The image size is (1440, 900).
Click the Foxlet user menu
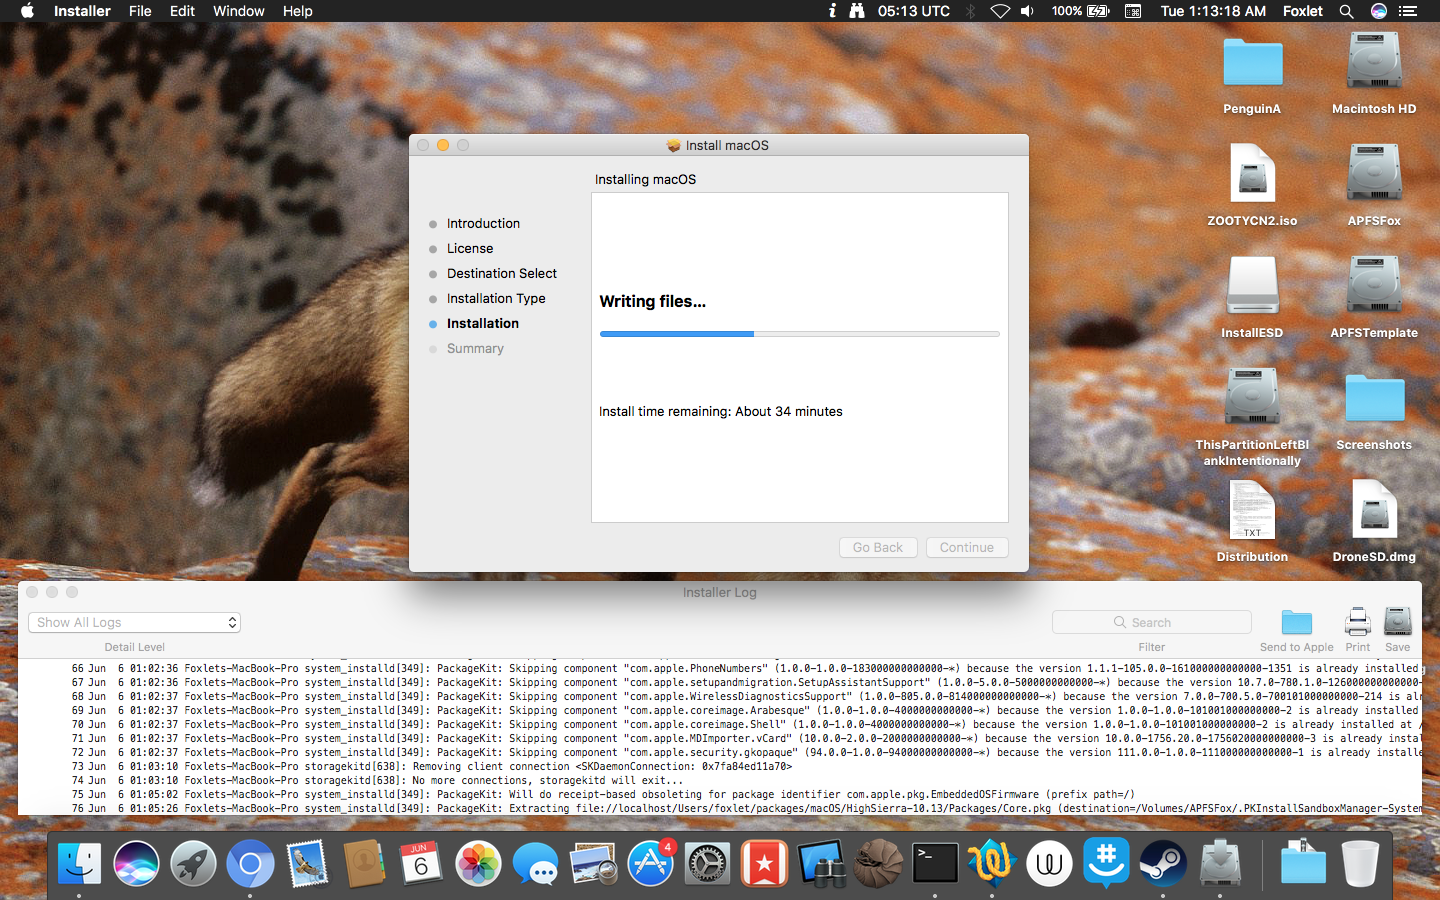1302,11
